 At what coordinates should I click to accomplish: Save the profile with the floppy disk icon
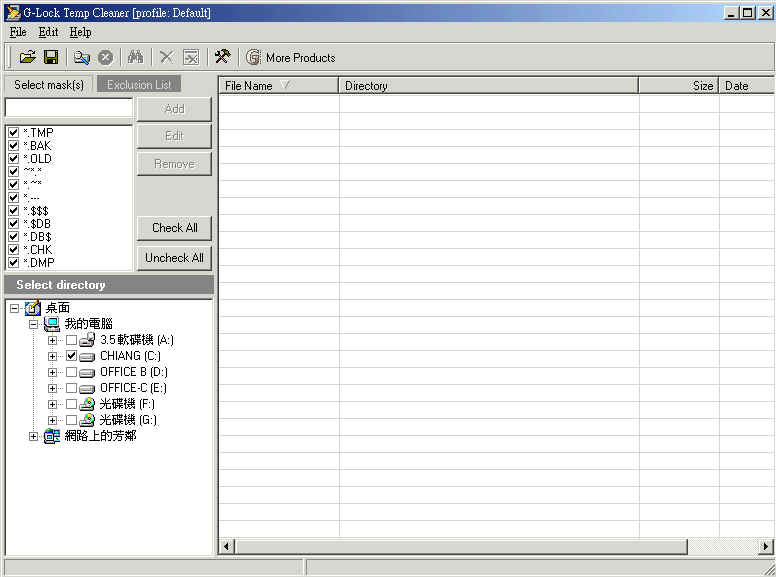[51, 57]
